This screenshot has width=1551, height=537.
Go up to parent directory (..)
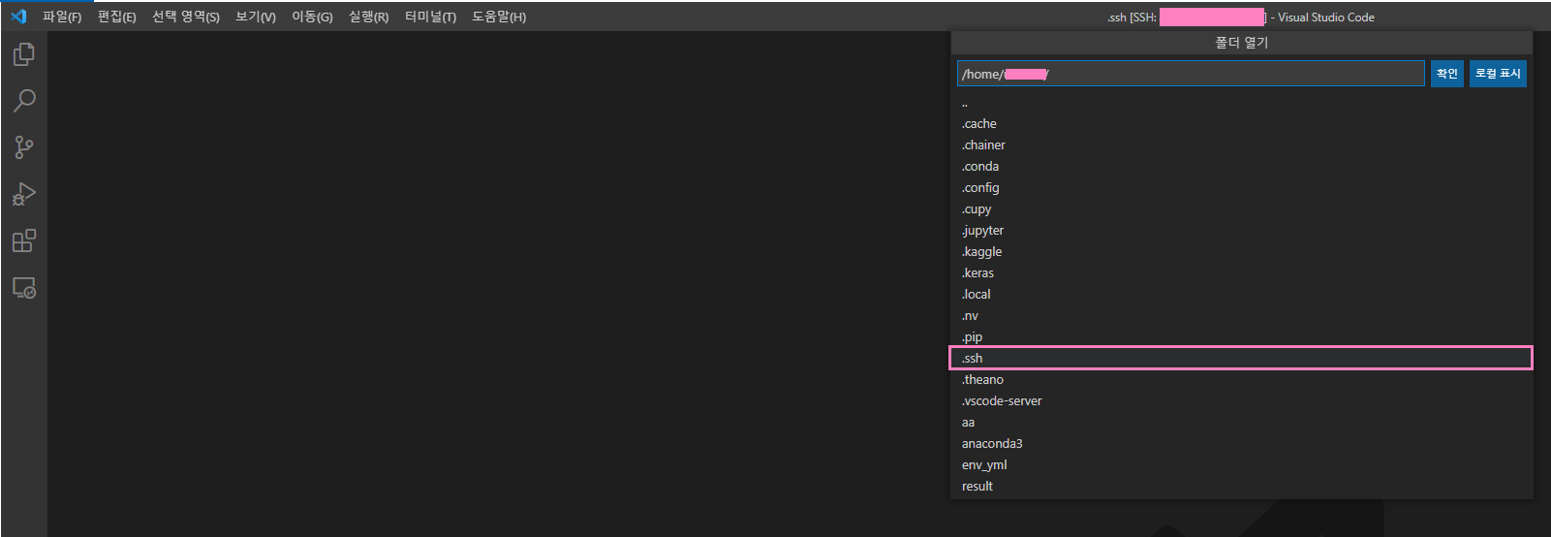pyautogui.click(x=965, y=103)
